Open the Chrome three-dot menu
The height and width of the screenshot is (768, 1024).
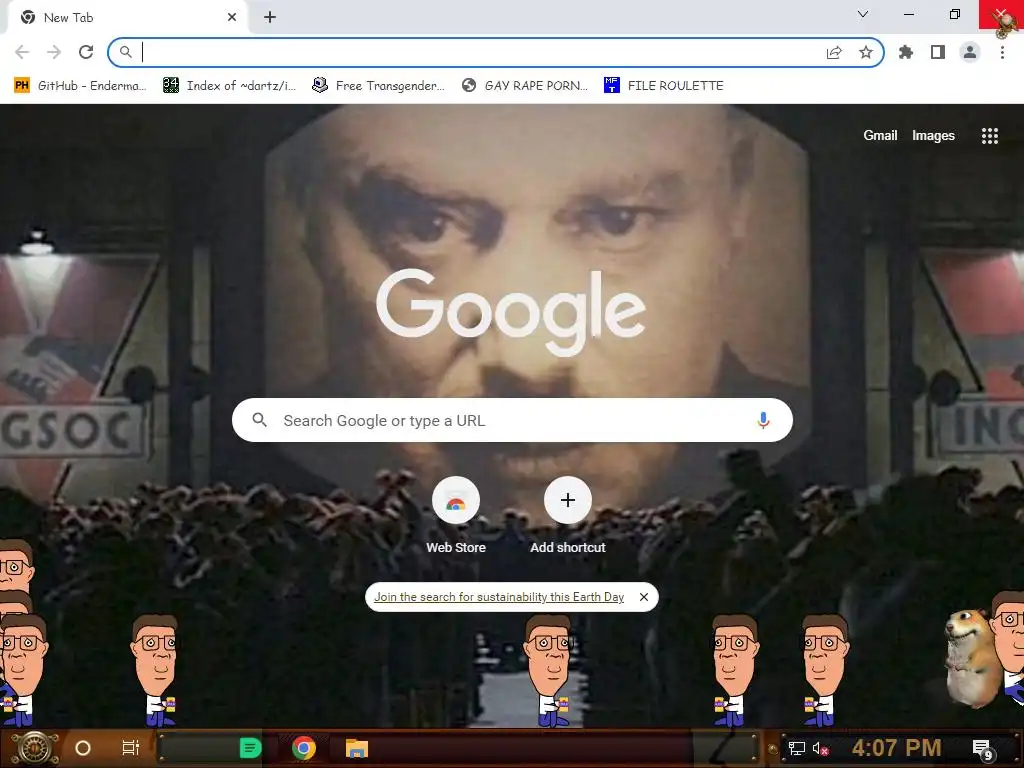[1002, 52]
